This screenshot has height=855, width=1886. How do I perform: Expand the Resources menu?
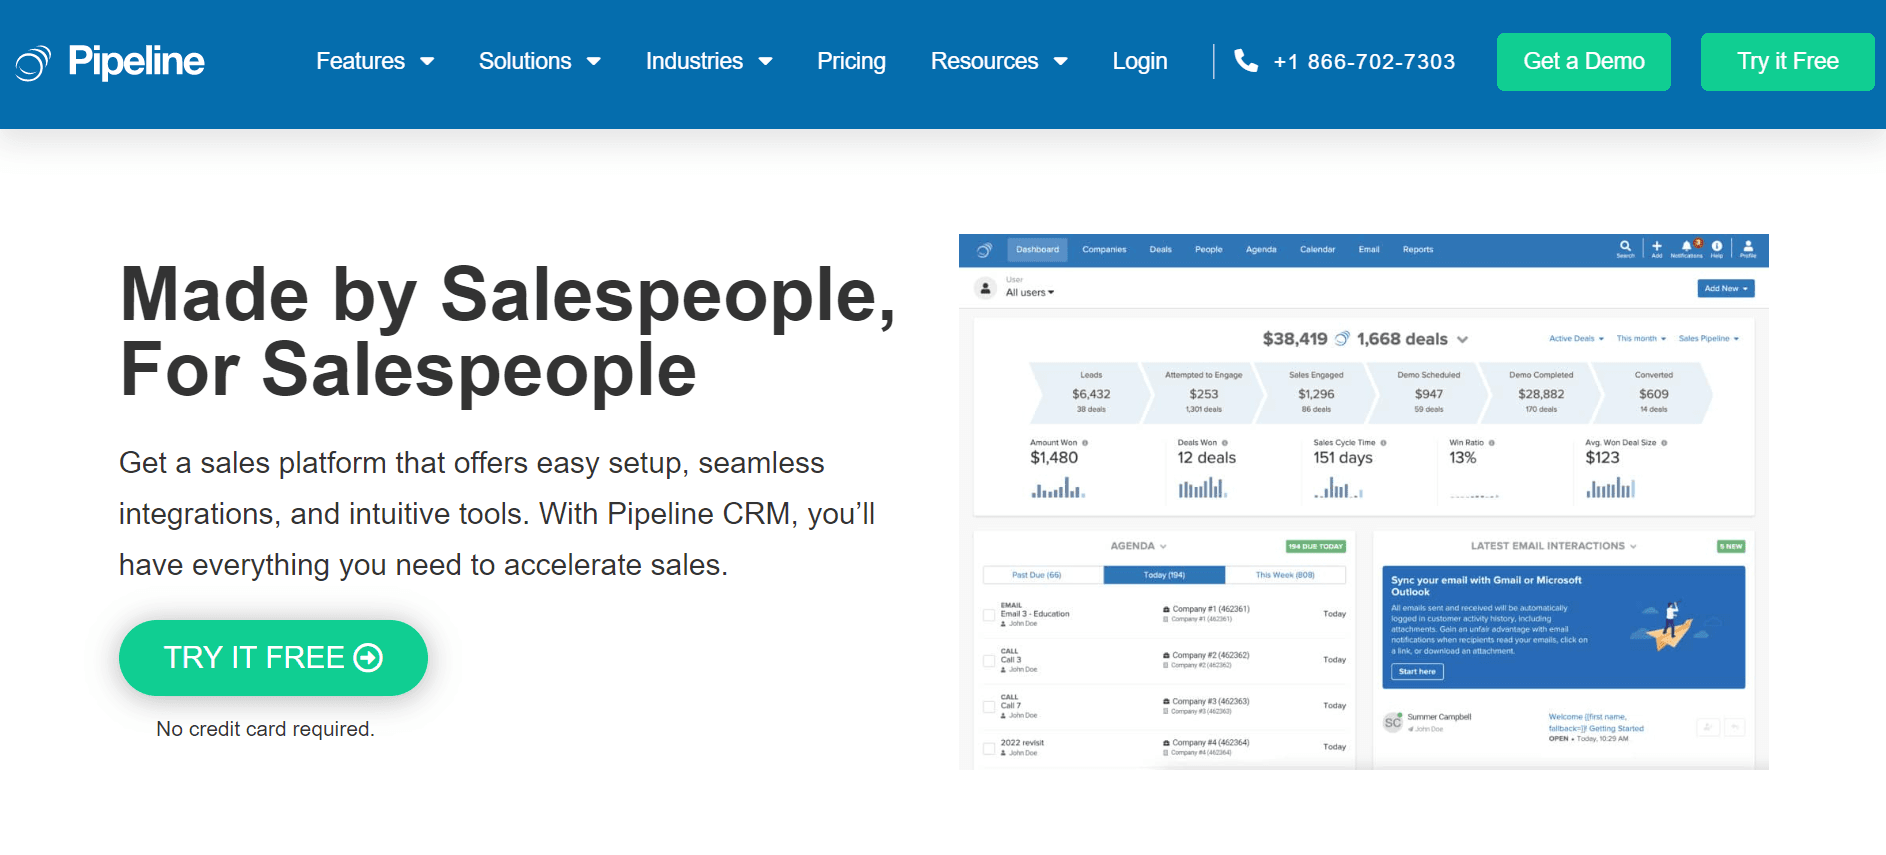999,61
